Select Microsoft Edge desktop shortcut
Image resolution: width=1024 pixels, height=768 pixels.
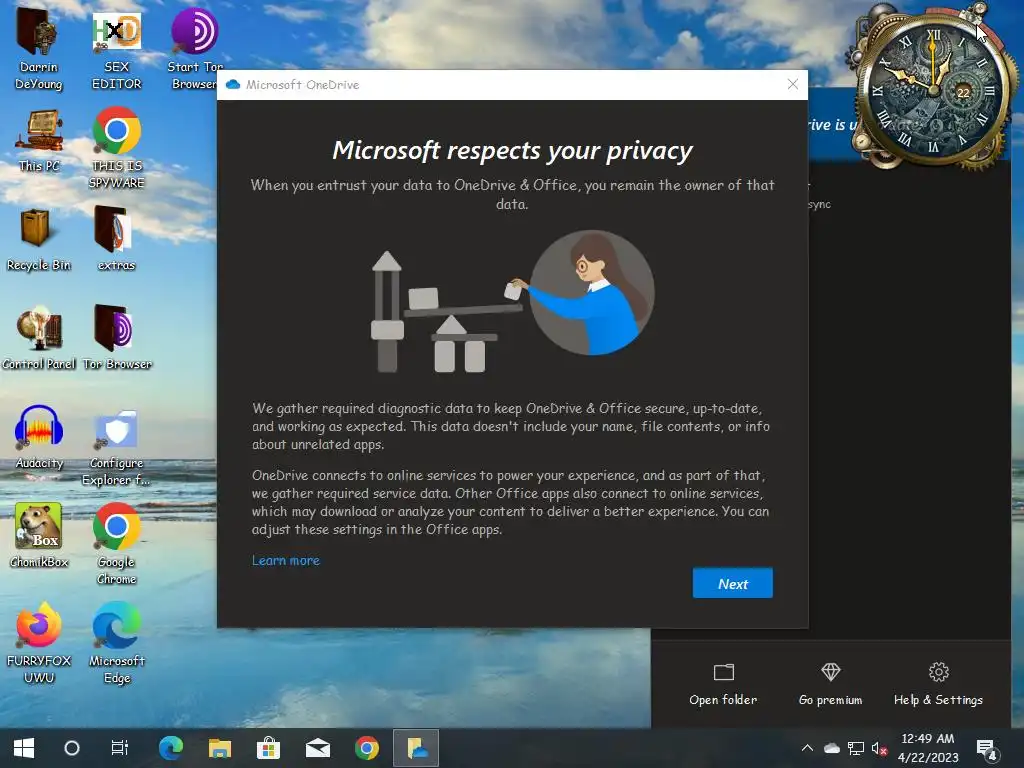pyautogui.click(x=116, y=642)
